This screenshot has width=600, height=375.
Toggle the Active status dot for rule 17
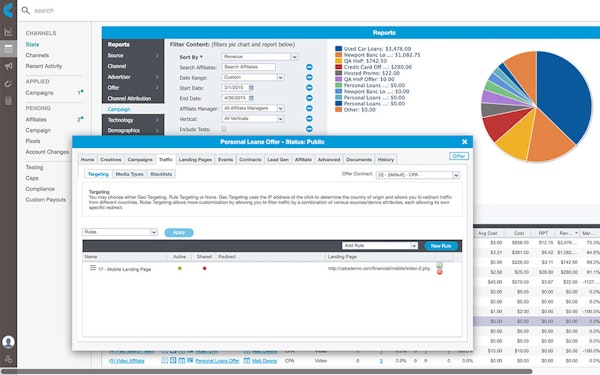pos(180,269)
